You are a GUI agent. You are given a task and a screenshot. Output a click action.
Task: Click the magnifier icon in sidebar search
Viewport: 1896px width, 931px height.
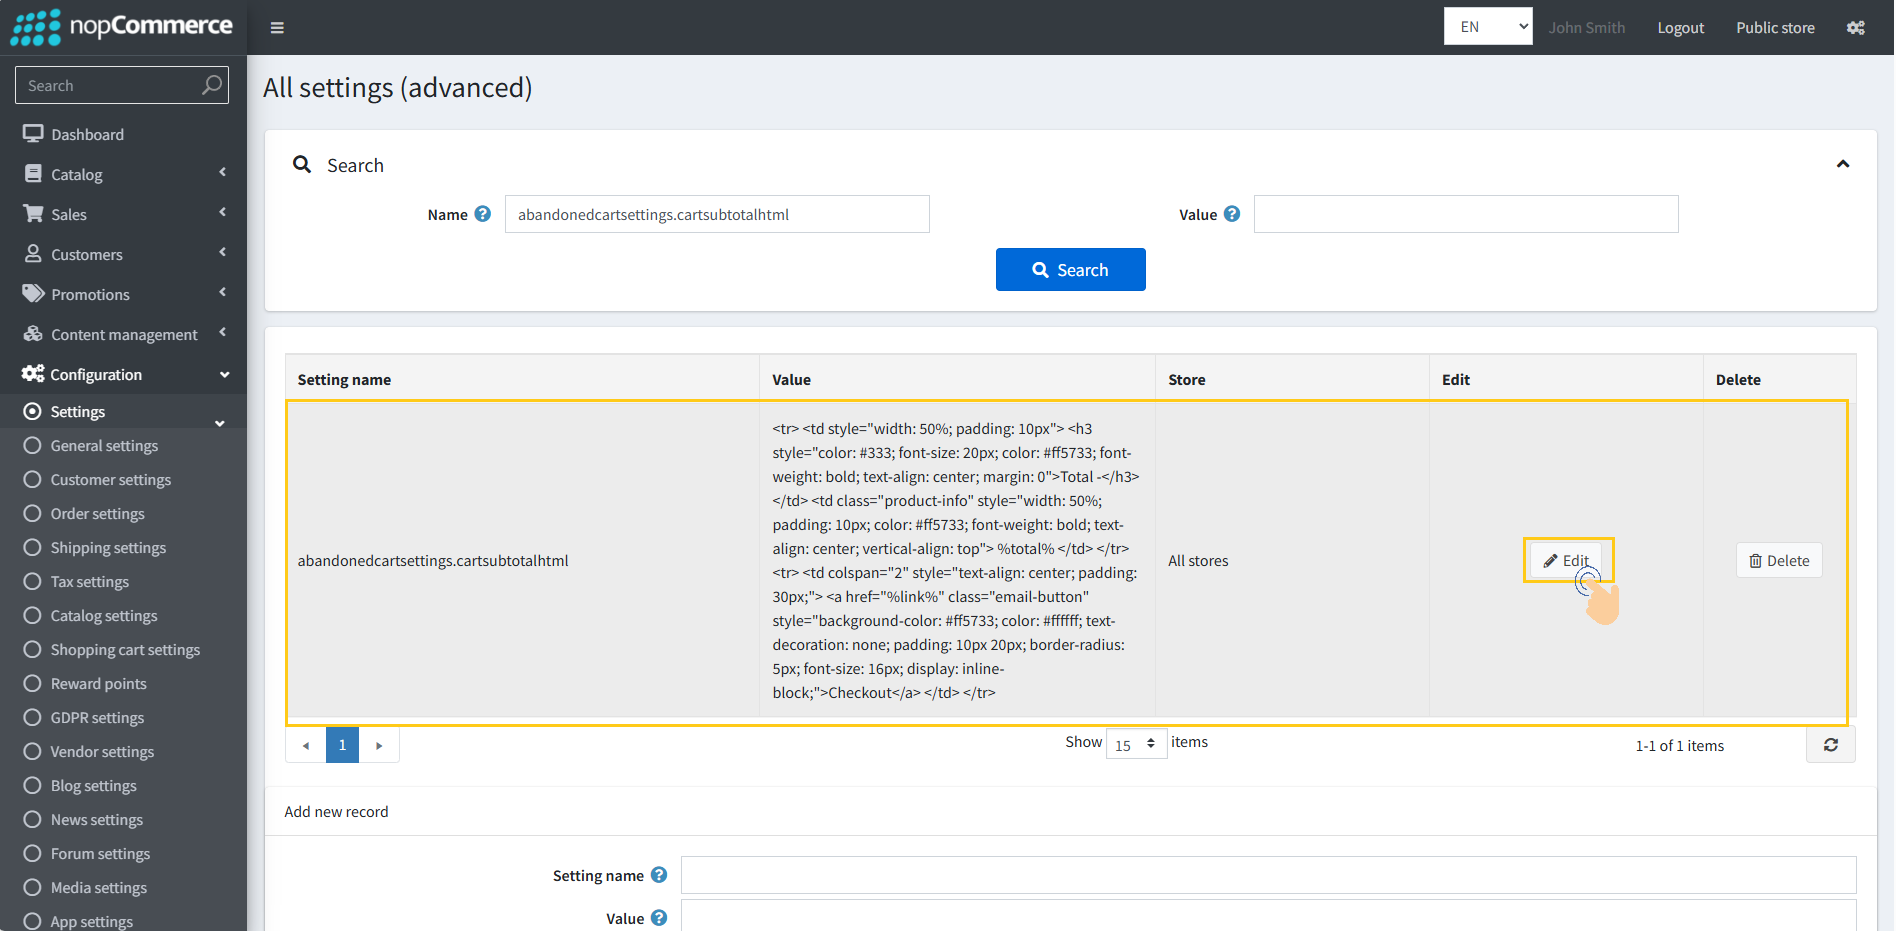[x=211, y=85]
